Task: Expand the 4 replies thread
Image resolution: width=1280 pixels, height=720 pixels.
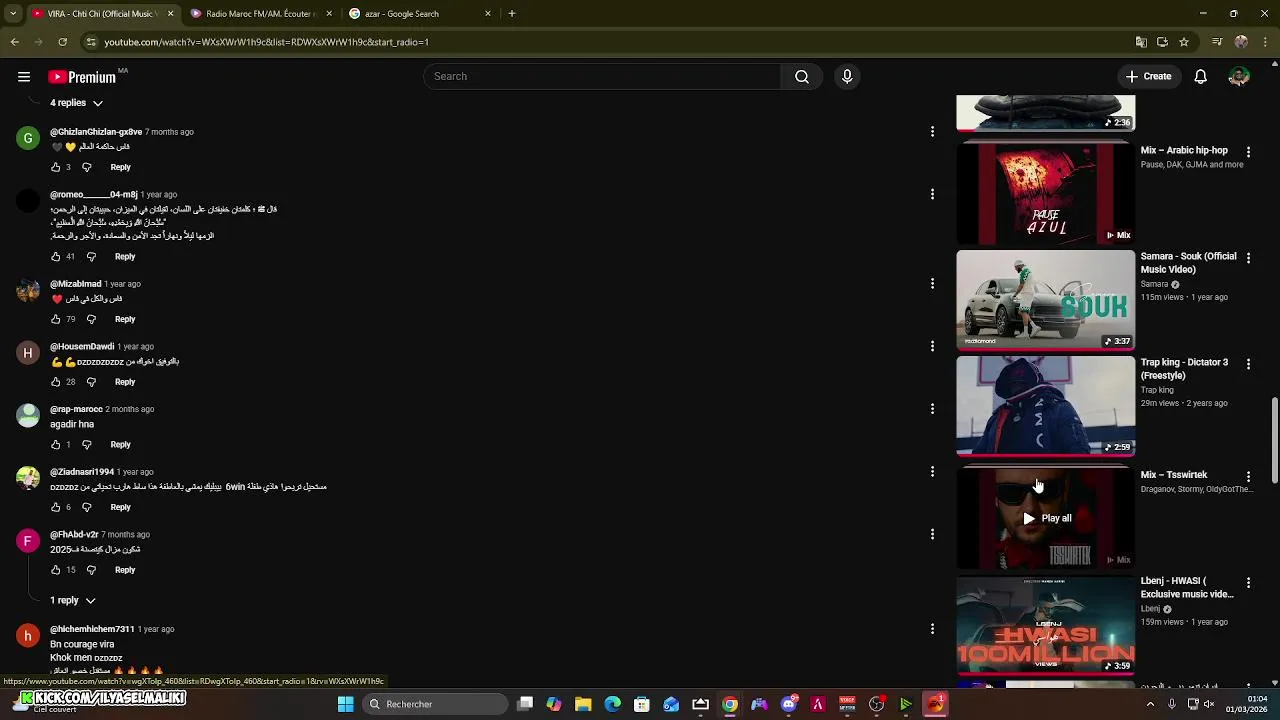Action: point(77,103)
